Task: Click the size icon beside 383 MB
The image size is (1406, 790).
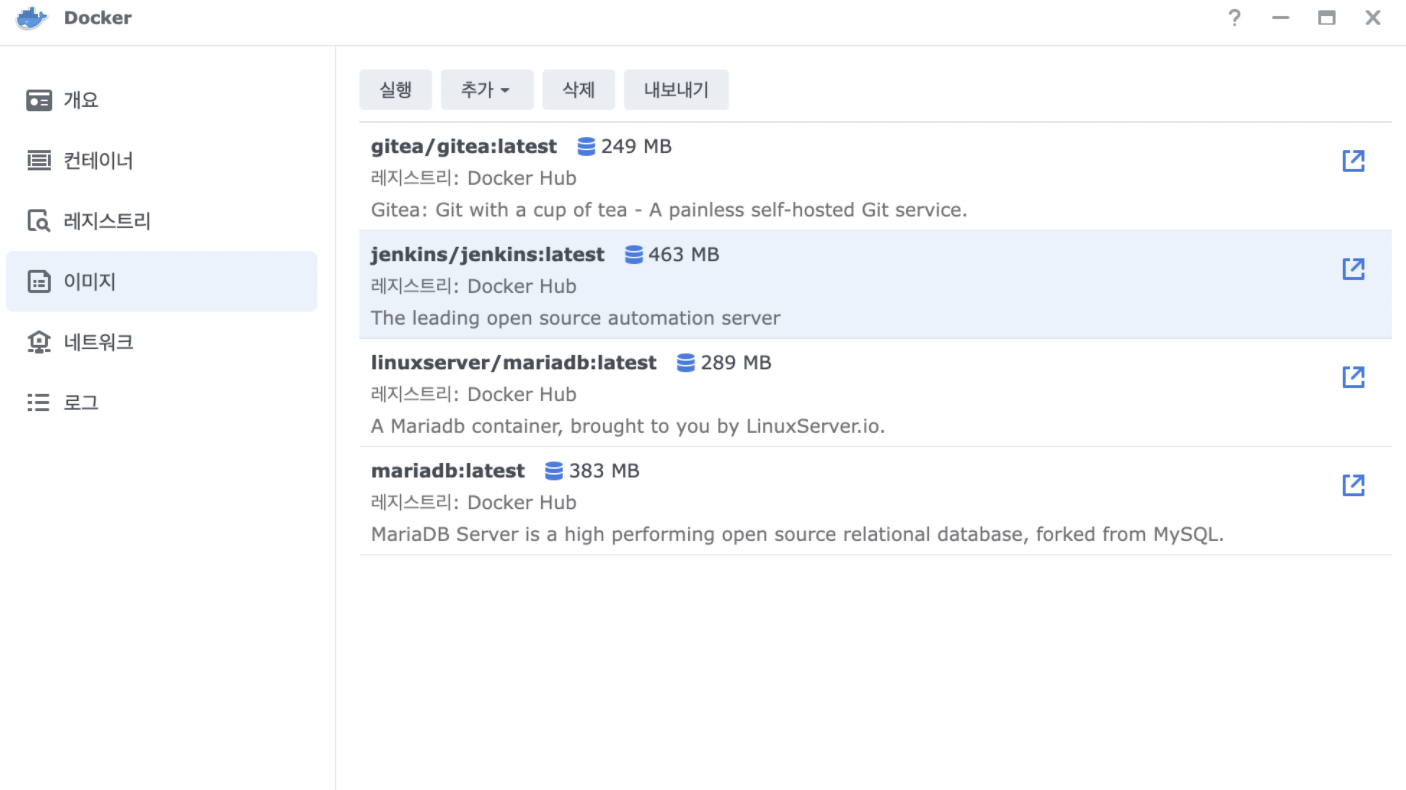Action: coord(554,471)
